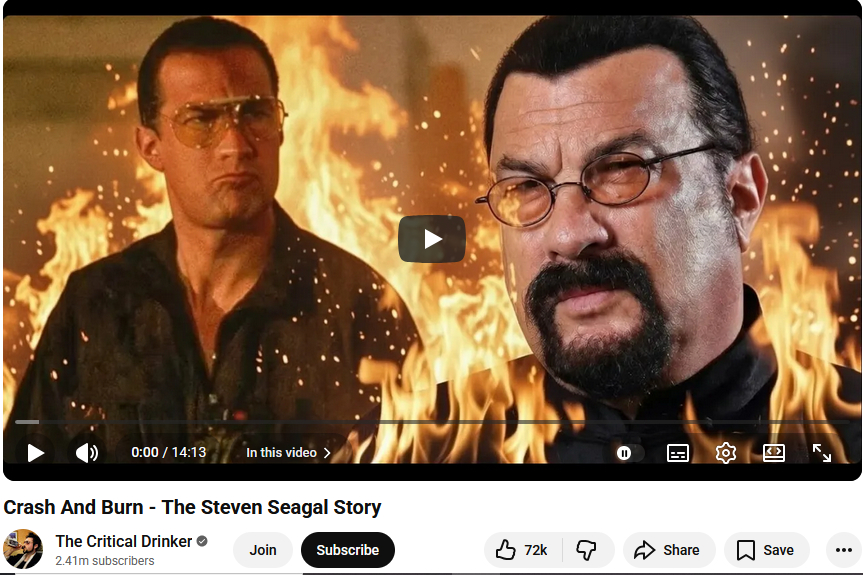Screen dimensions: 863x575
Task: Start playback with the control bar play icon
Action: point(36,453)
